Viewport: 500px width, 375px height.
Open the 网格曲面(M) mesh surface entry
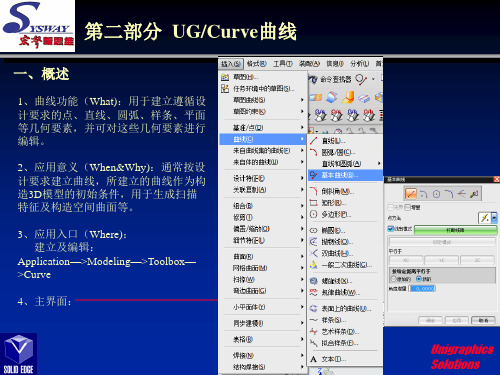(262, 268)
